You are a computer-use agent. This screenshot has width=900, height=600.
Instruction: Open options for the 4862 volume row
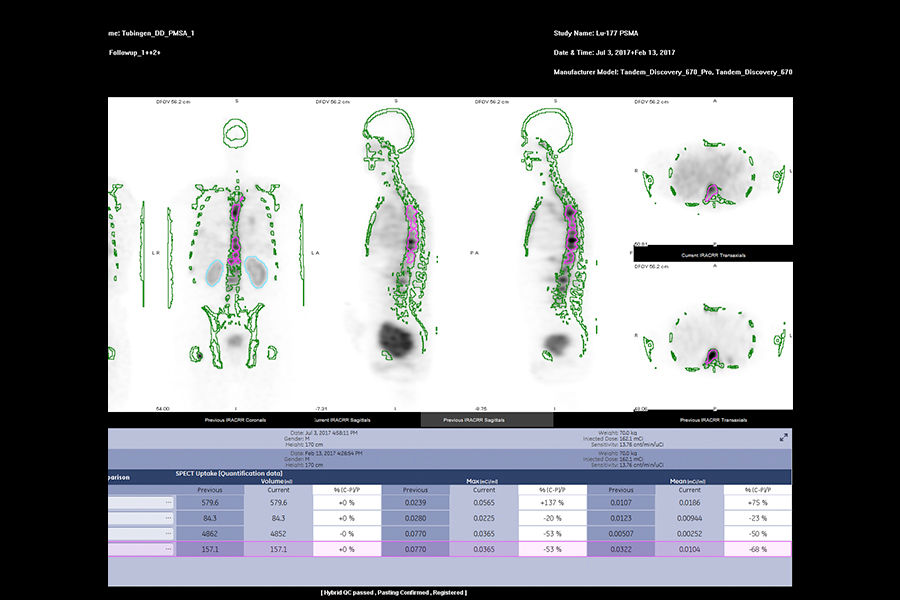(168, 532)
